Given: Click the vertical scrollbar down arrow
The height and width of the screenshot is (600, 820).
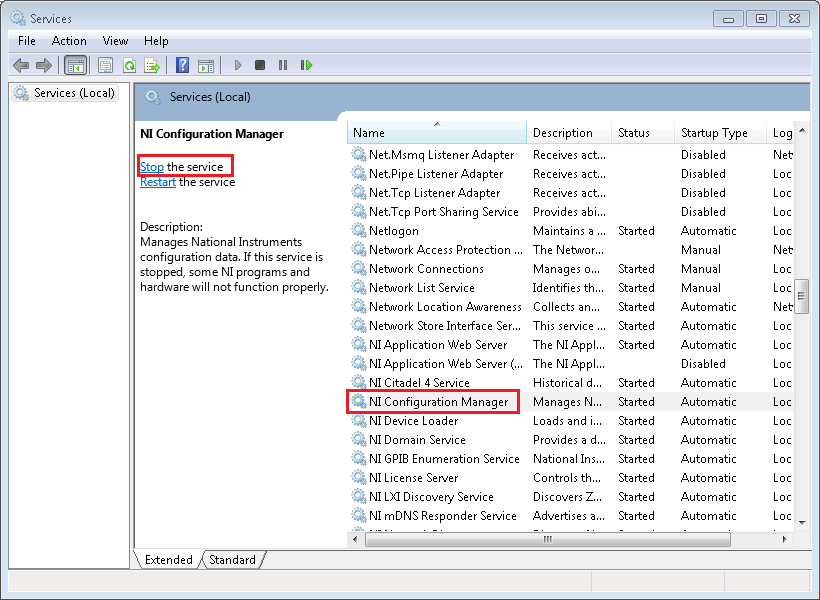Looking at the screenshot, I should pyautogui.click(x=802, y=522).
